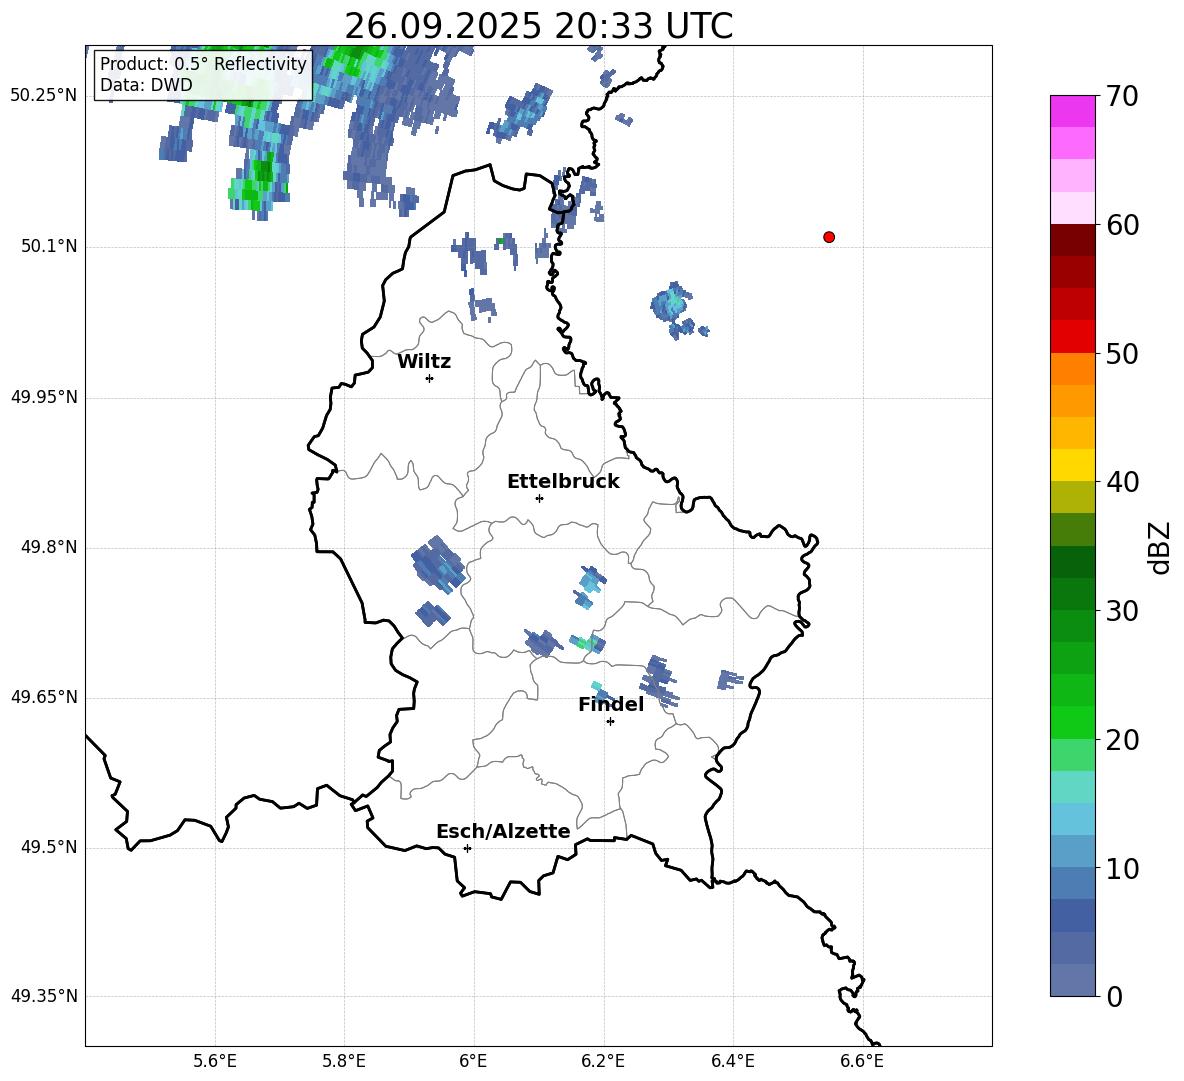
Task: Click the 49.8°N latitude label
Action: [x=49, y=547]
